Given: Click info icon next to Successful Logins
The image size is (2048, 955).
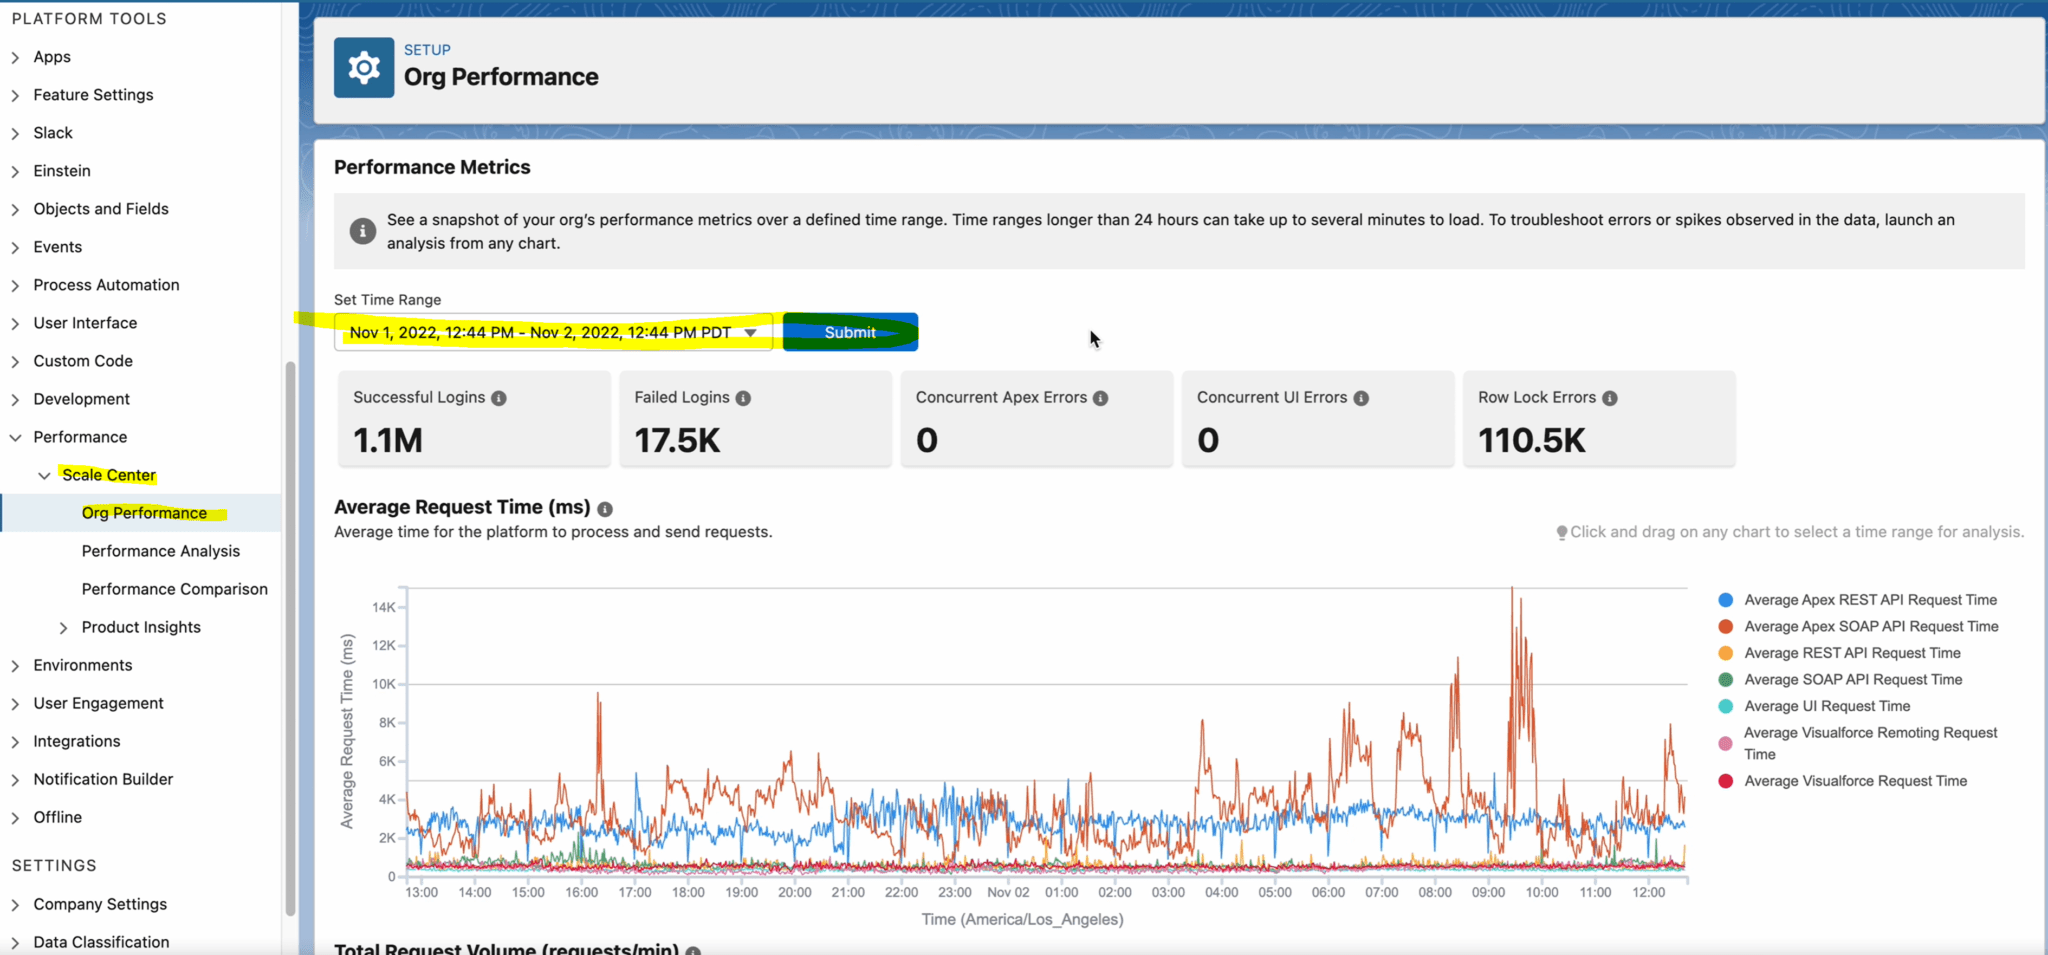Looking at the screenshot, I should coord(499,398).
